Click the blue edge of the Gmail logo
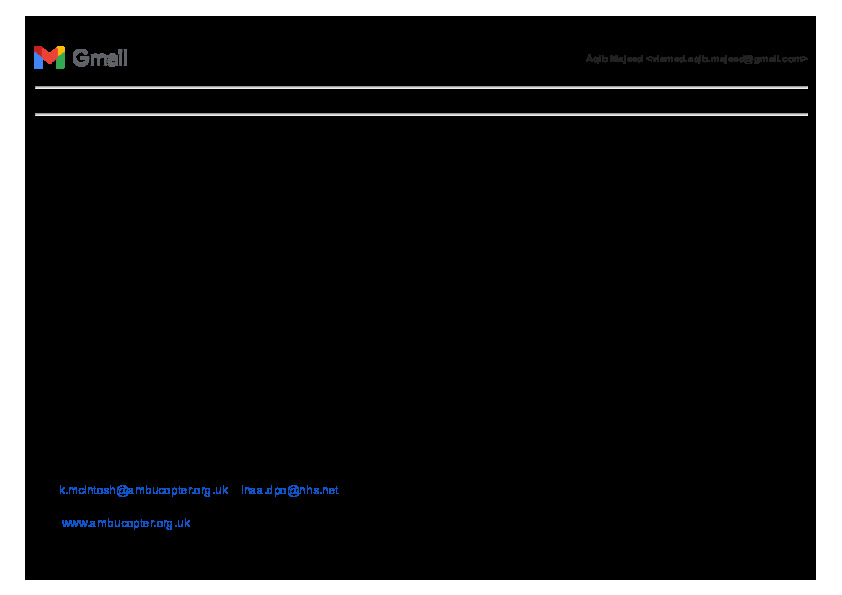 coord(37,60)
